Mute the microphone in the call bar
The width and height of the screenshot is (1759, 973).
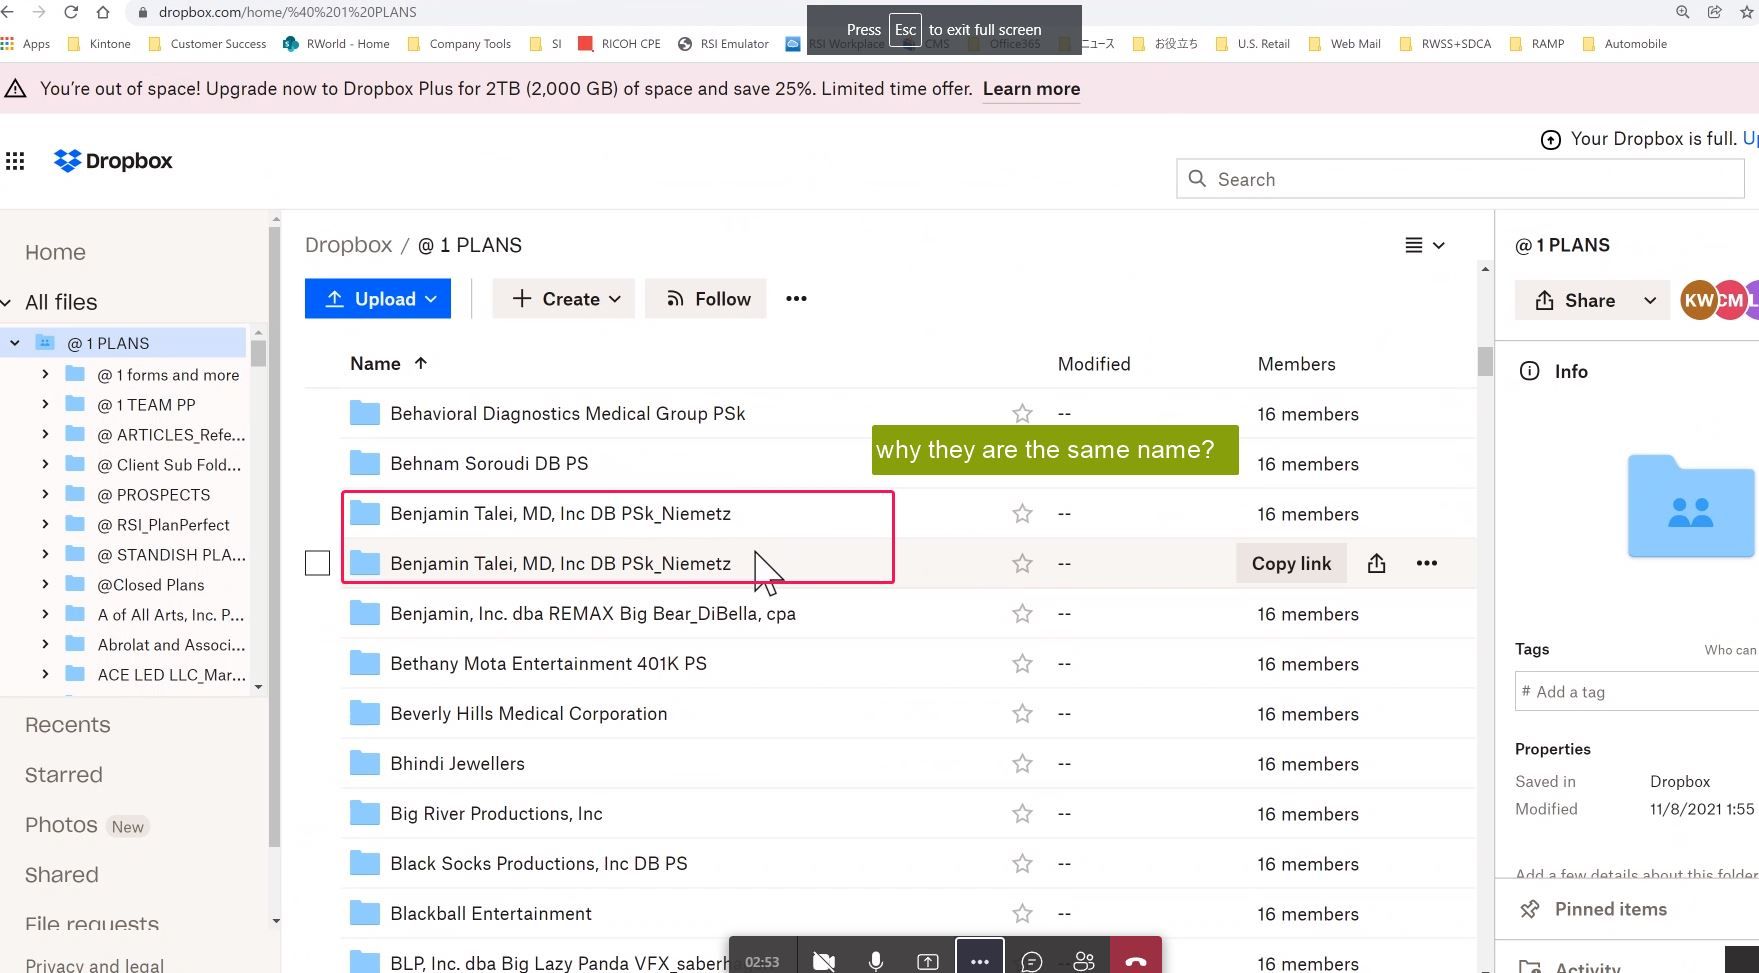coord(875,961)
